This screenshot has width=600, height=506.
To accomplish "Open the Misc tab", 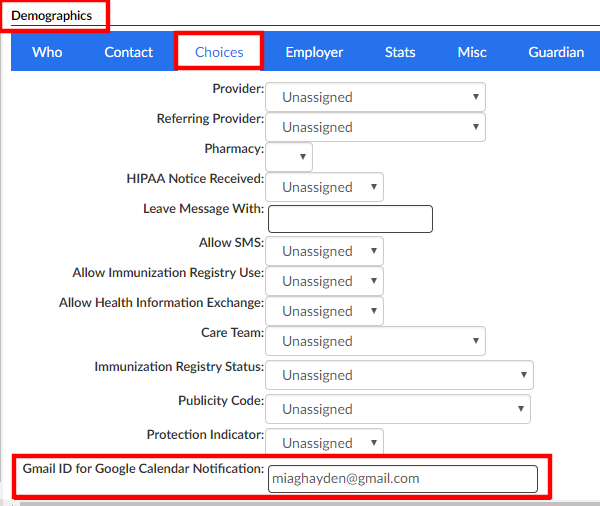I will [472, 52].
